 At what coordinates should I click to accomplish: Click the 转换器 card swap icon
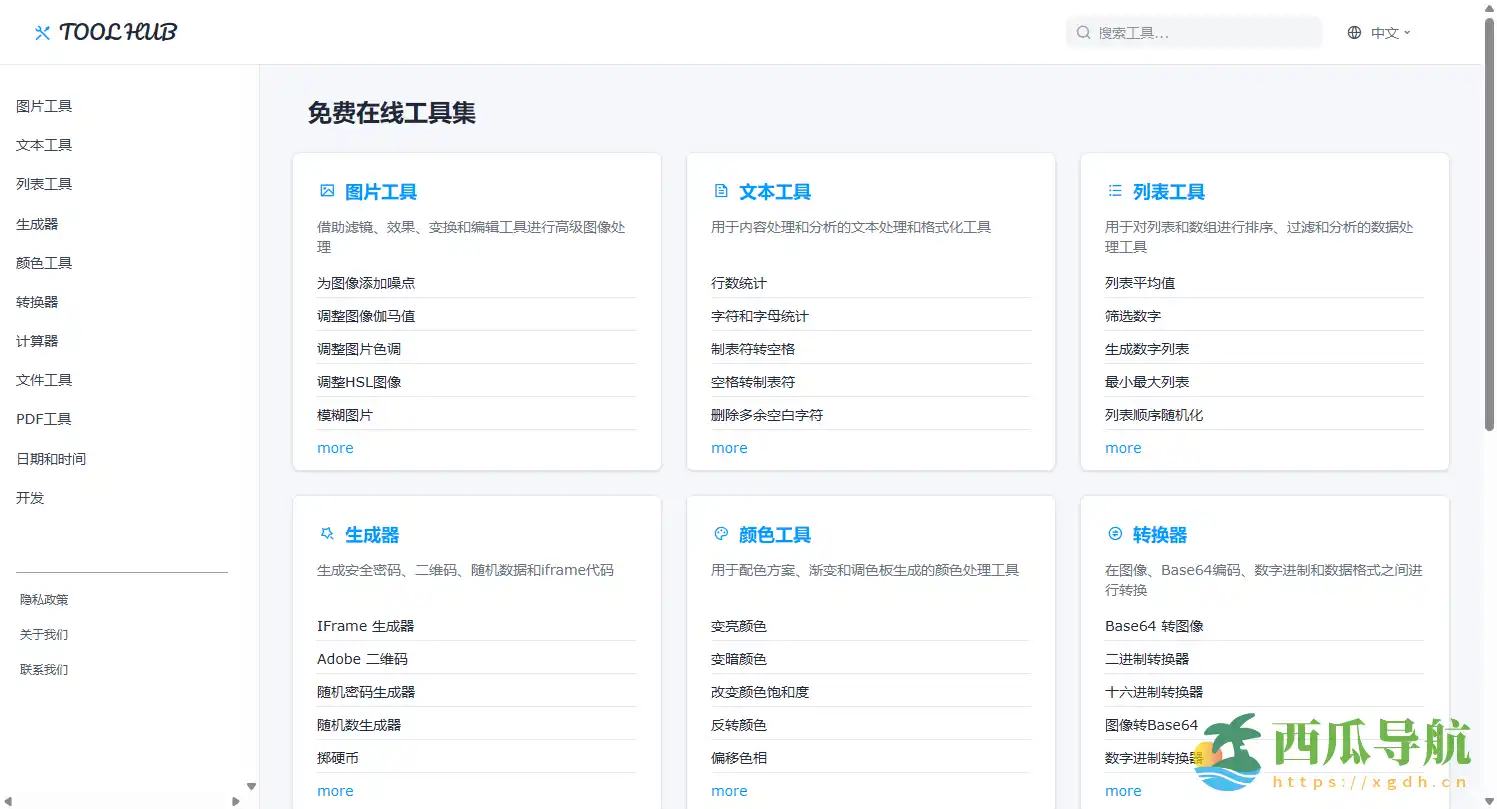[x=1115, y=534]
